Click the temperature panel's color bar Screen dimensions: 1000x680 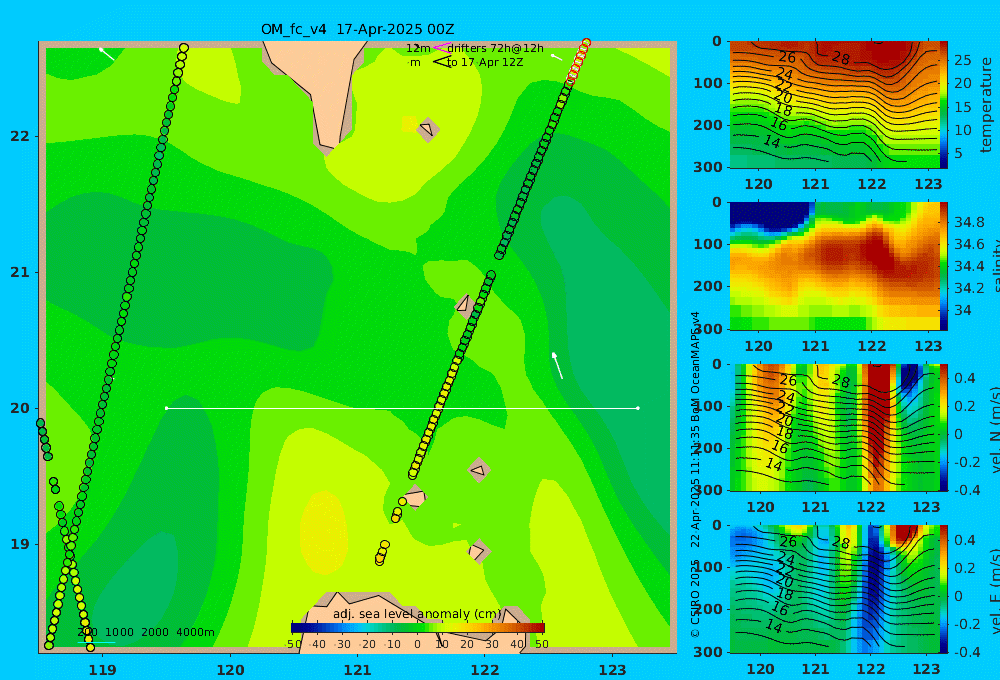(x=943, y=105)
